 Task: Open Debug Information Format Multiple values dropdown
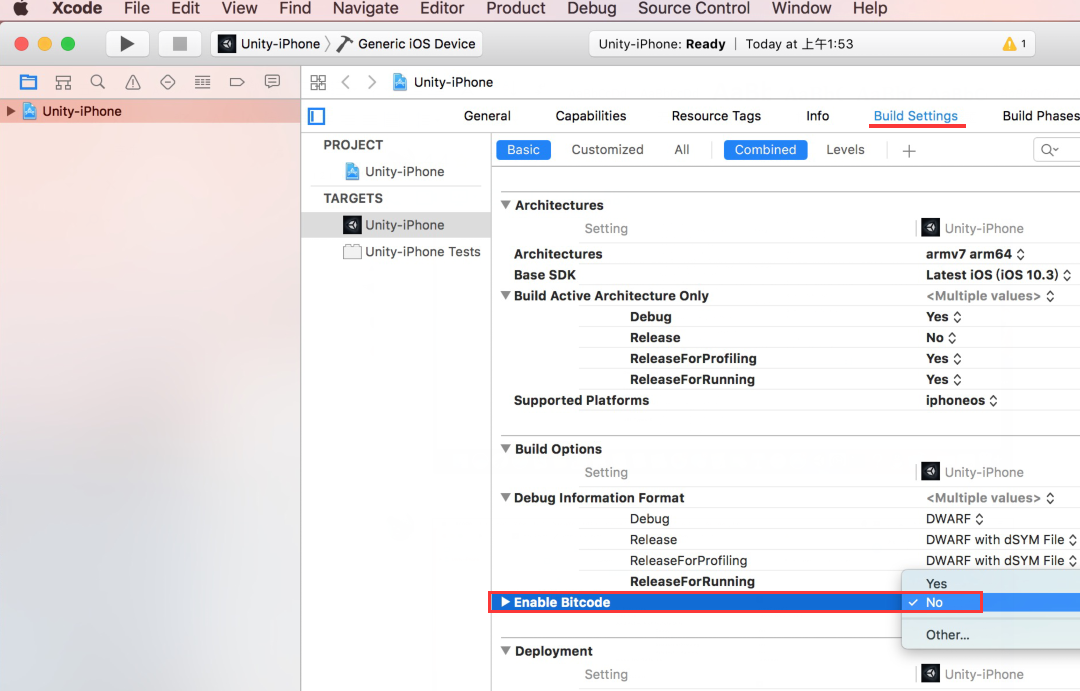[x=990, y=498]
